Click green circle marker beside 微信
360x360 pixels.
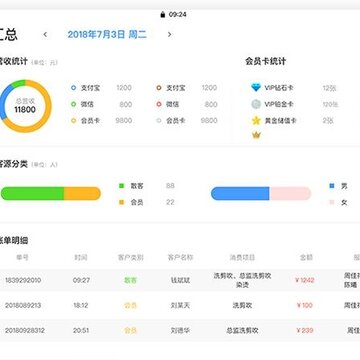(x=74, y=104)
